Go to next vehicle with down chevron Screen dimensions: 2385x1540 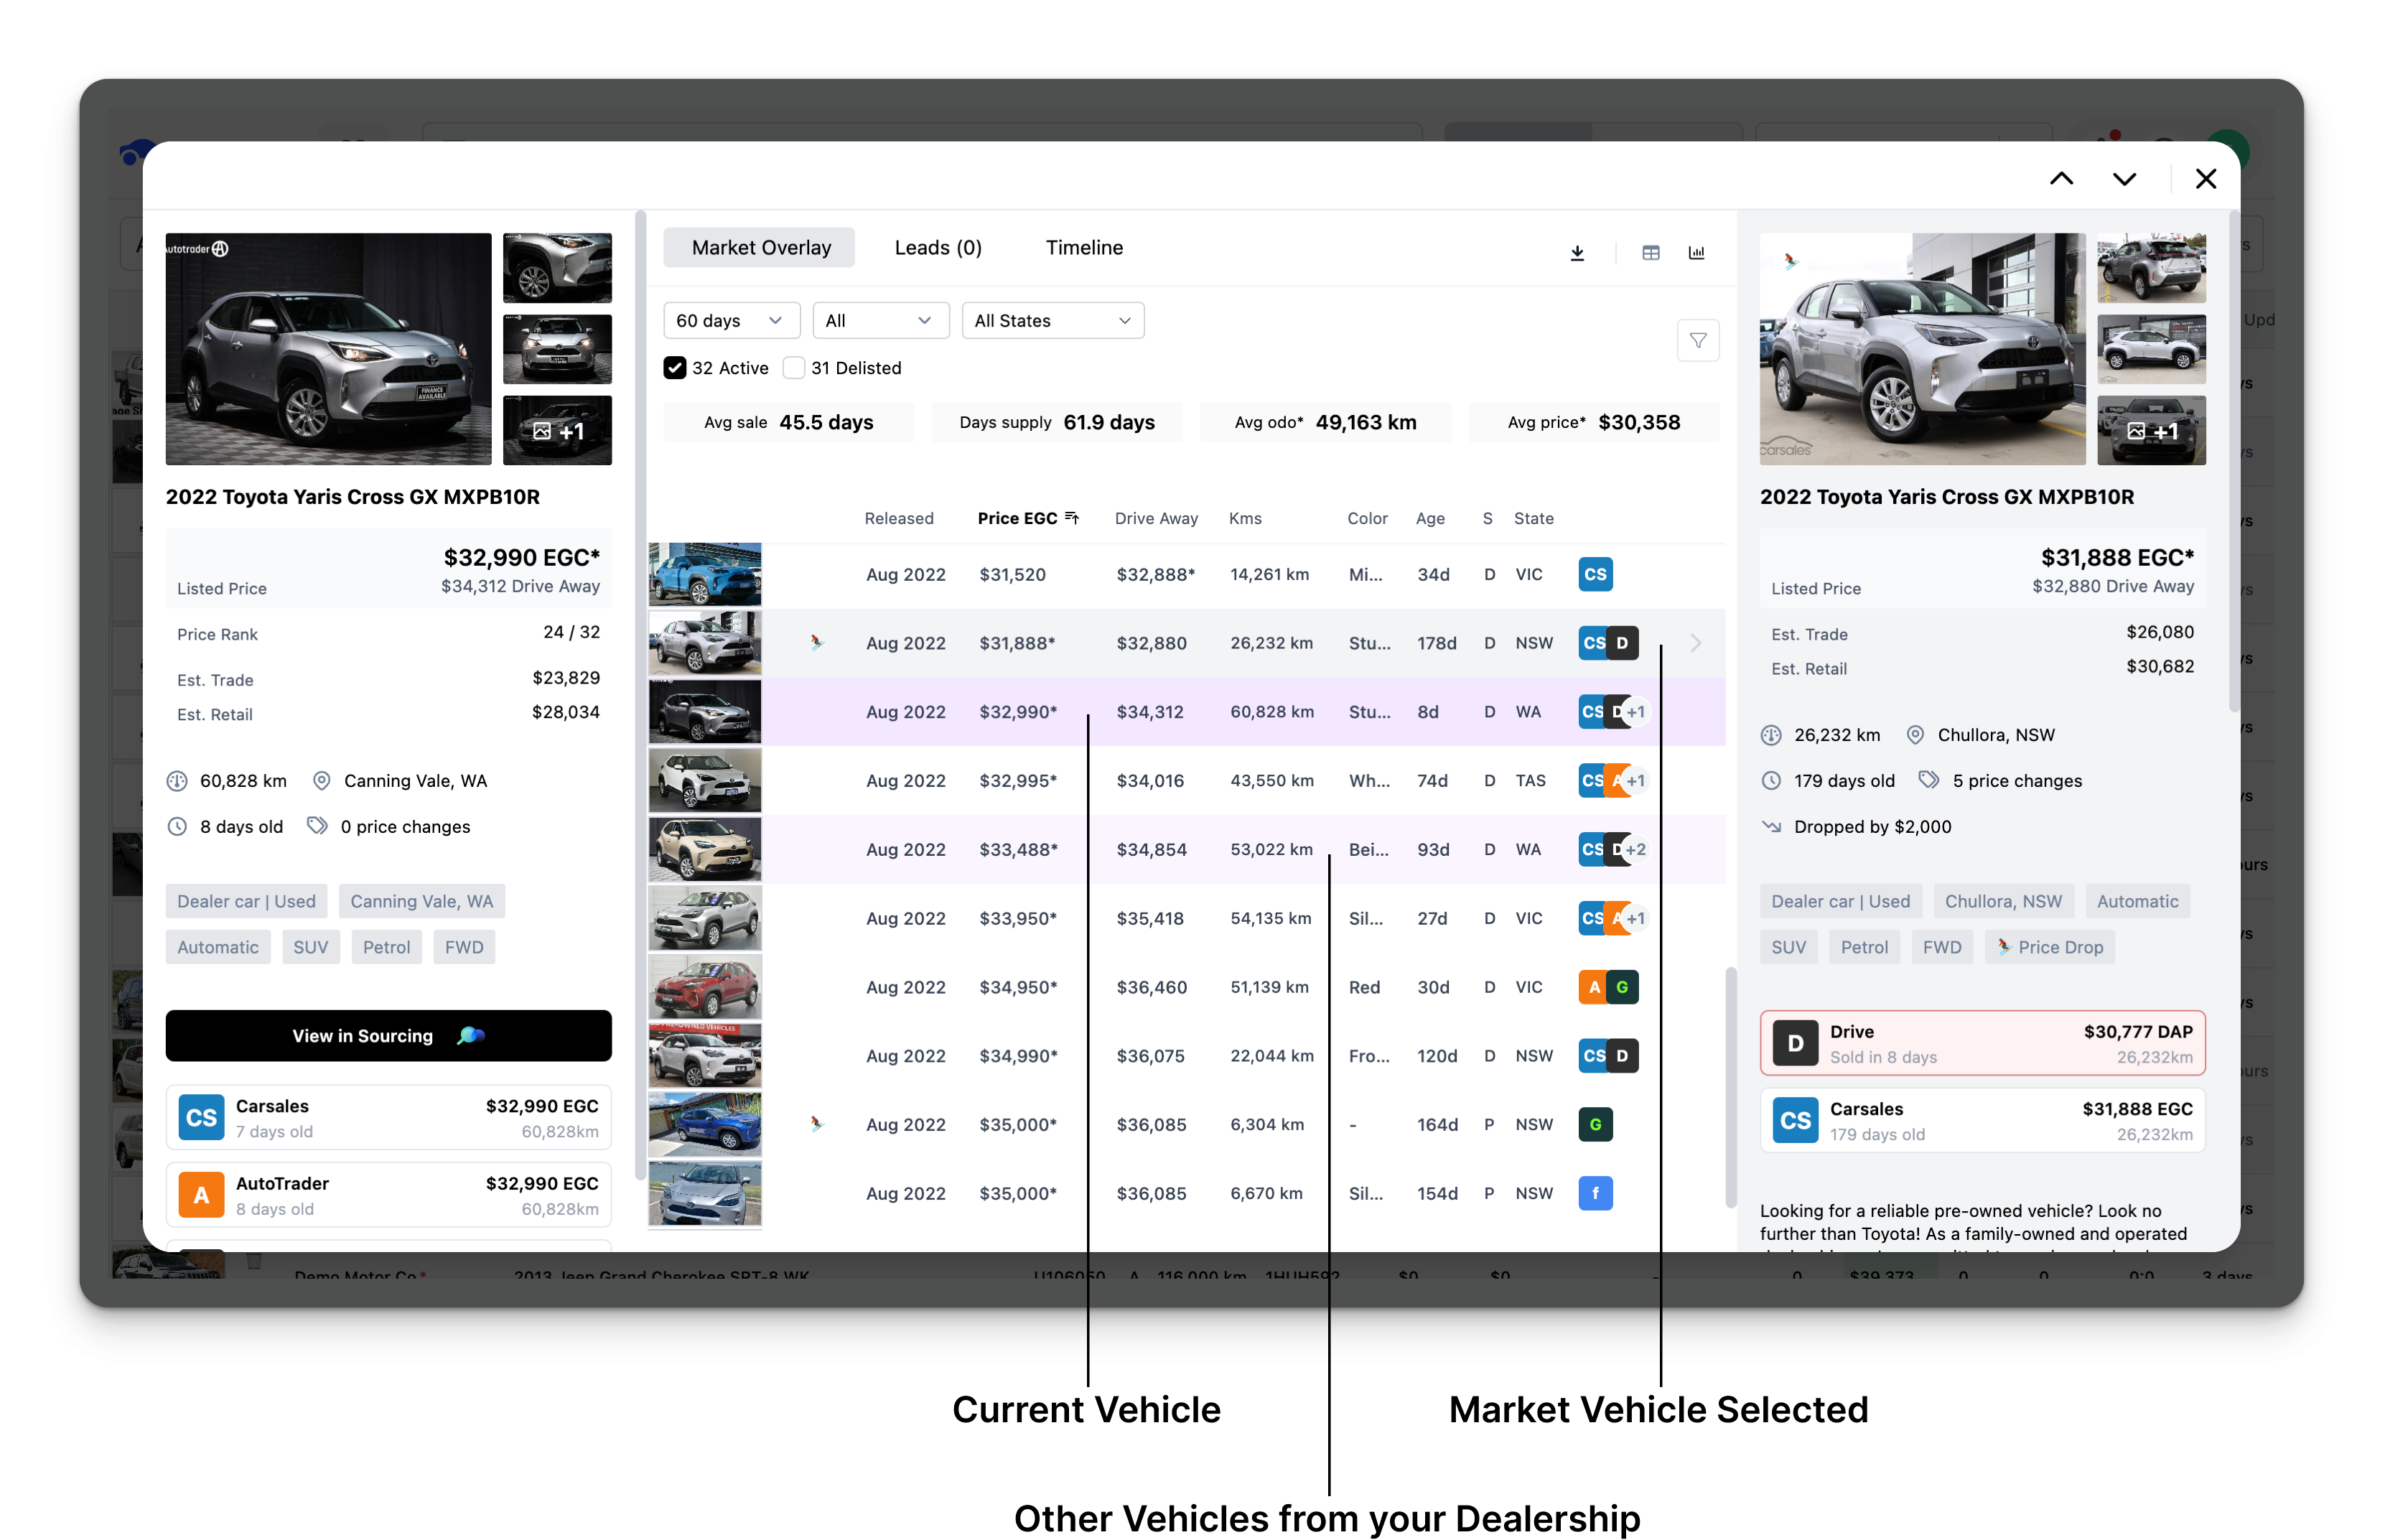pyautogui.click(x=2124, y=179)
